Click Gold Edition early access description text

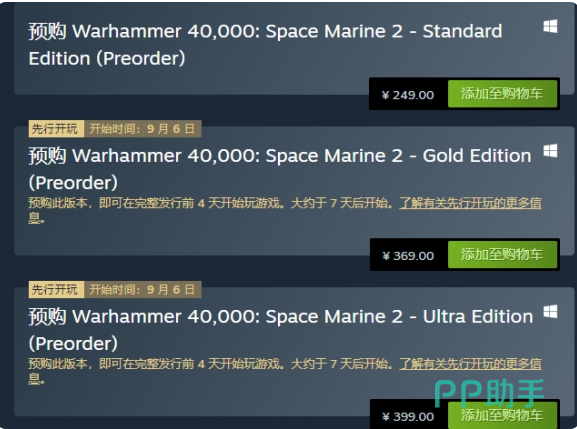[x=210, y=203]
